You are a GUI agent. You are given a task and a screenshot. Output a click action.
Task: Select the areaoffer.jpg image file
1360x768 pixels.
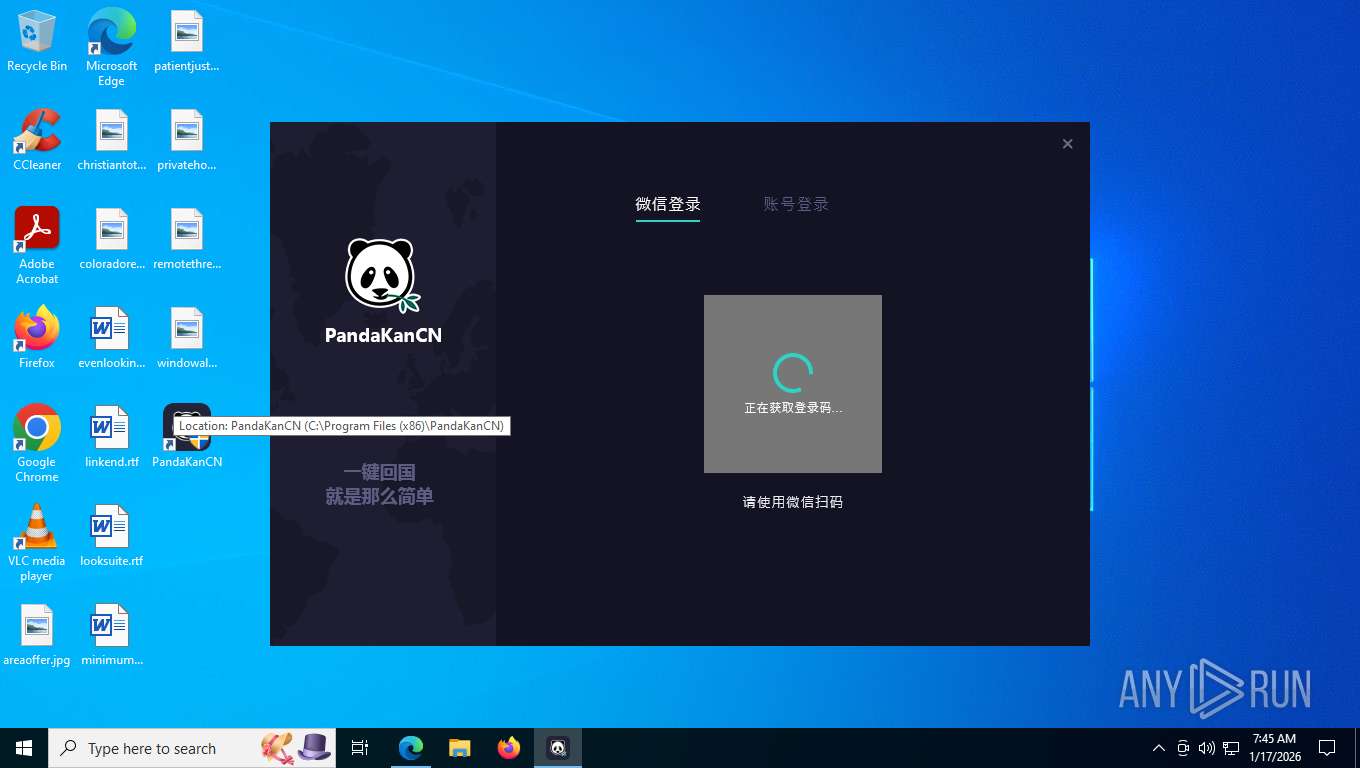(37, 635)
